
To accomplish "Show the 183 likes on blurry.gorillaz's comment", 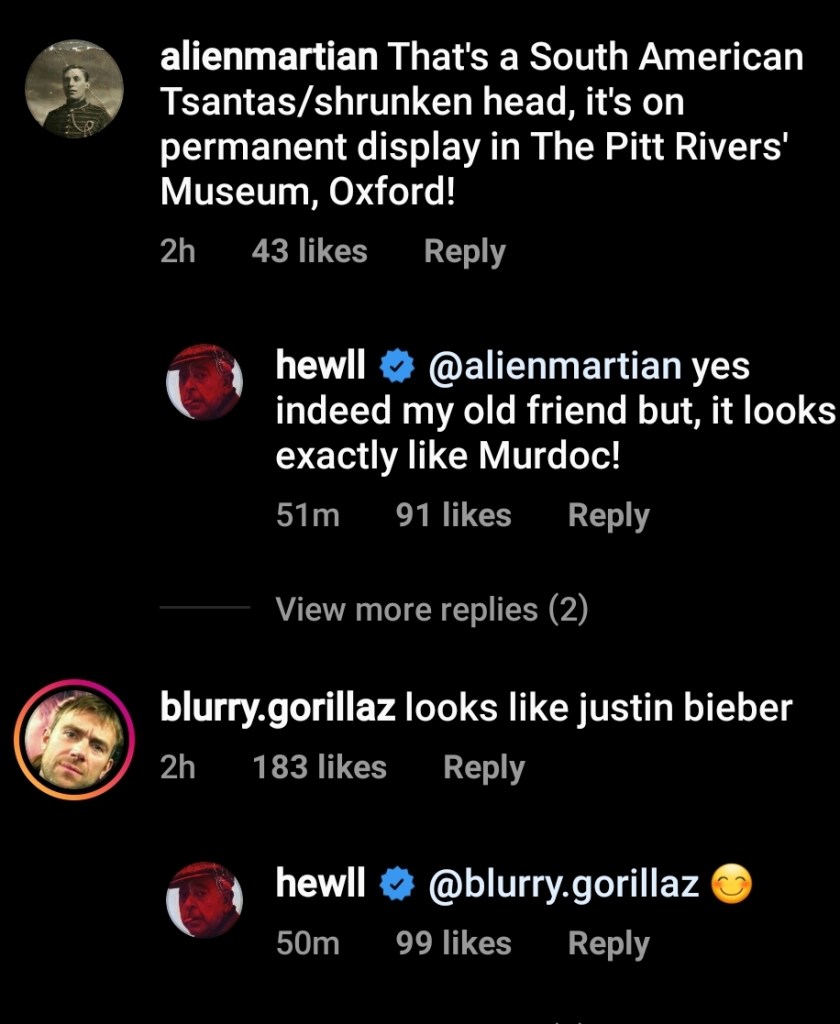I will click(319, 767).
